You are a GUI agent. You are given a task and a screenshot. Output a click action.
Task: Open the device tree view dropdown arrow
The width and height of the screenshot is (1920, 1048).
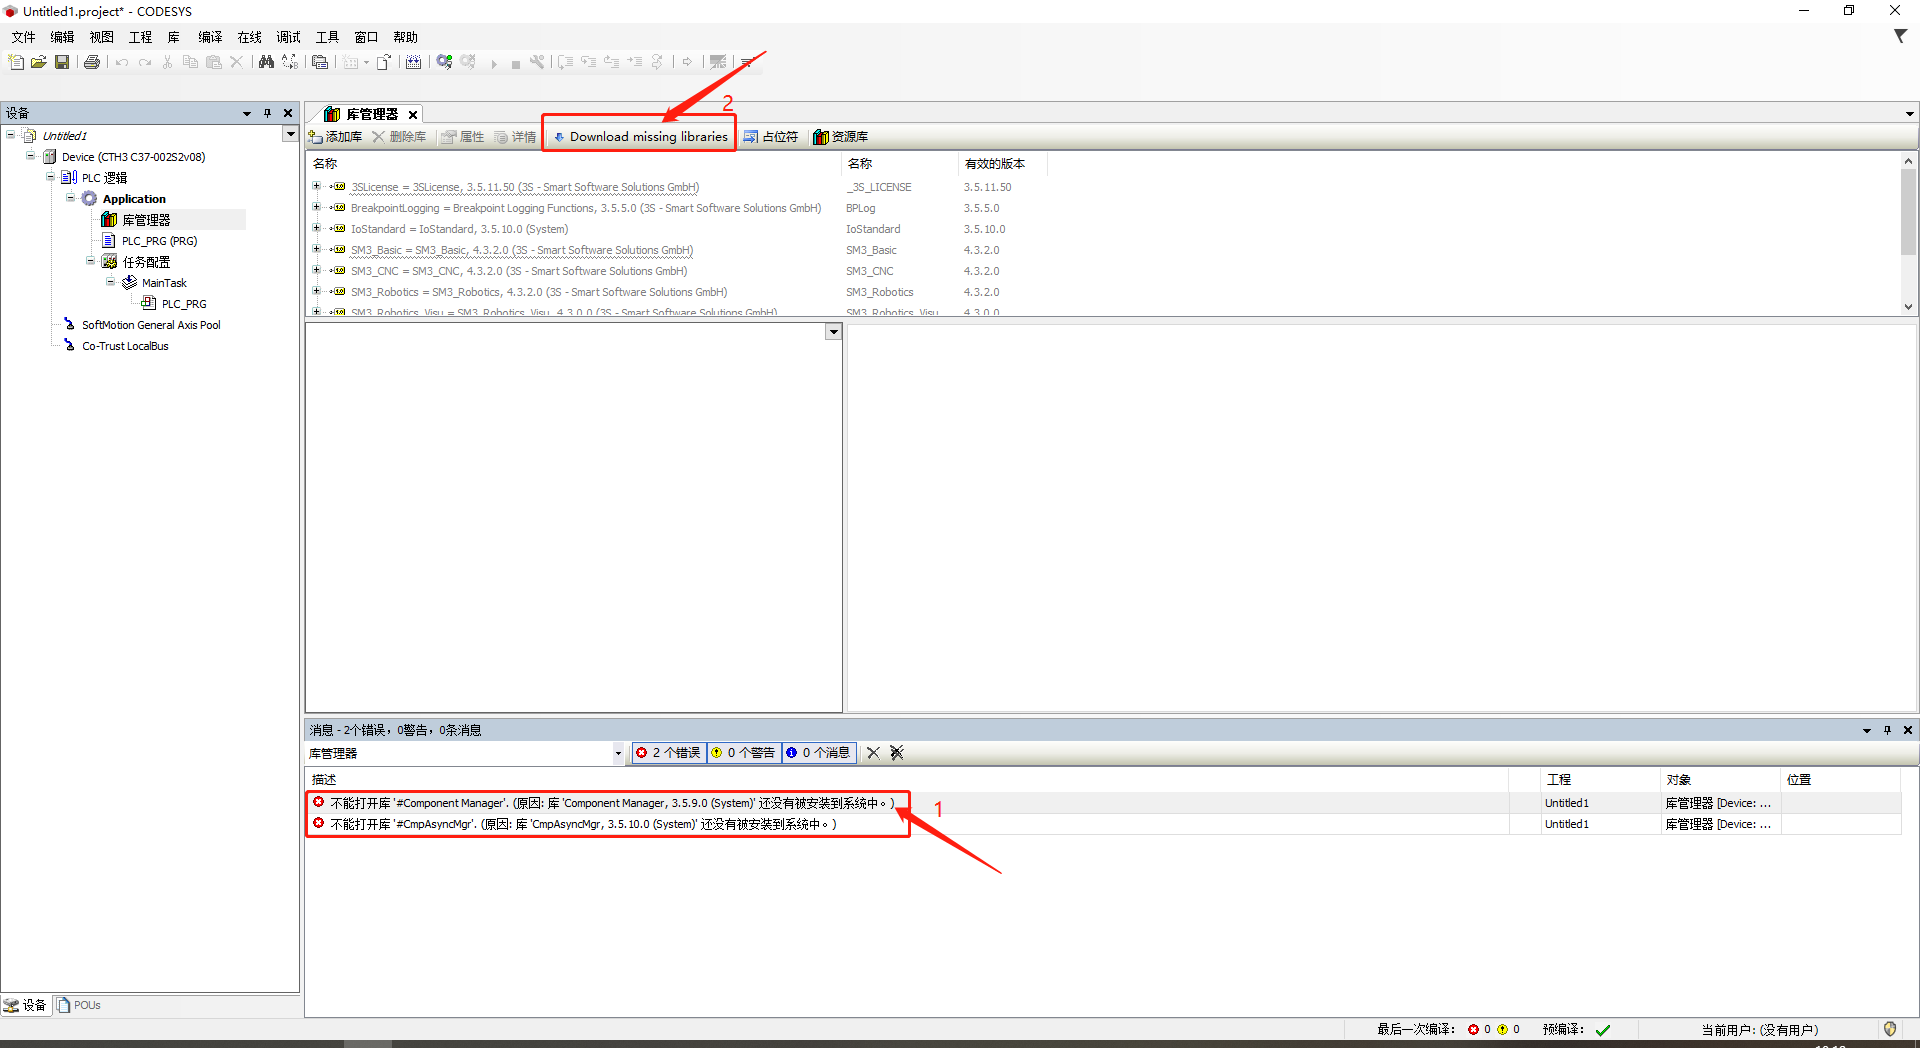click(x=290, y=135)
